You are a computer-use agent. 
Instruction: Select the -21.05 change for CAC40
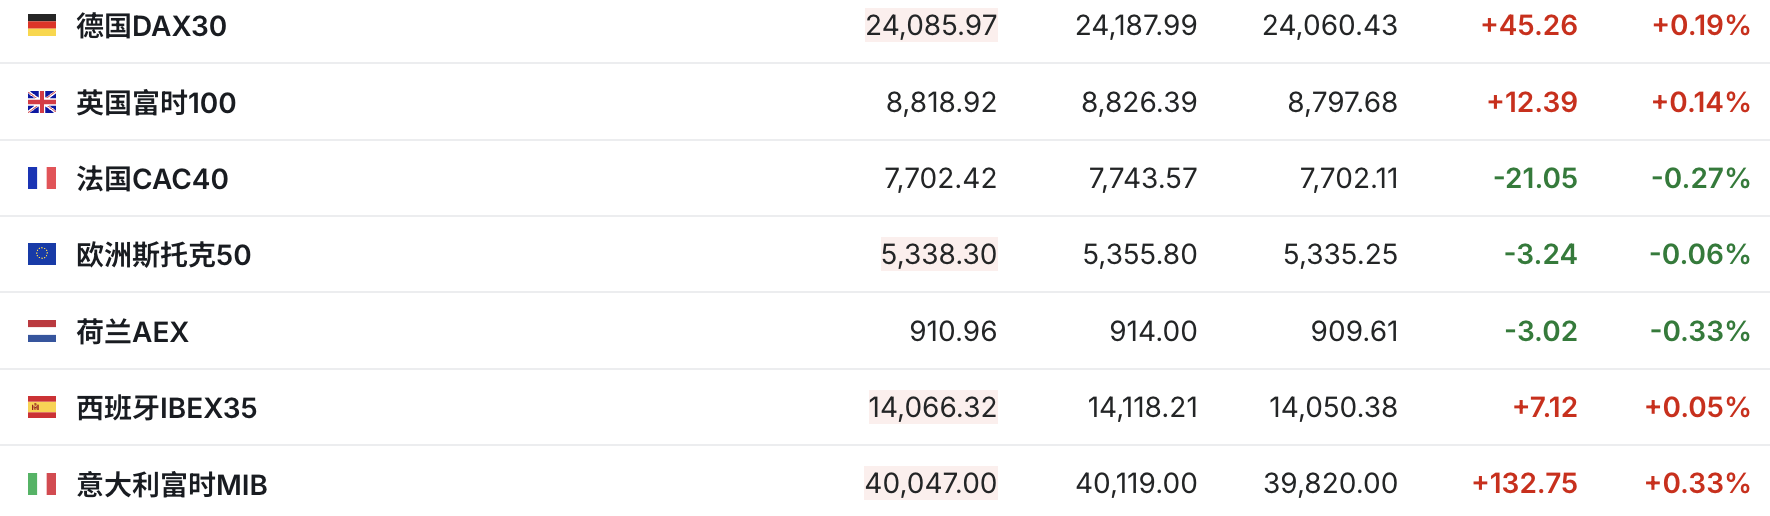point(1535,178)
